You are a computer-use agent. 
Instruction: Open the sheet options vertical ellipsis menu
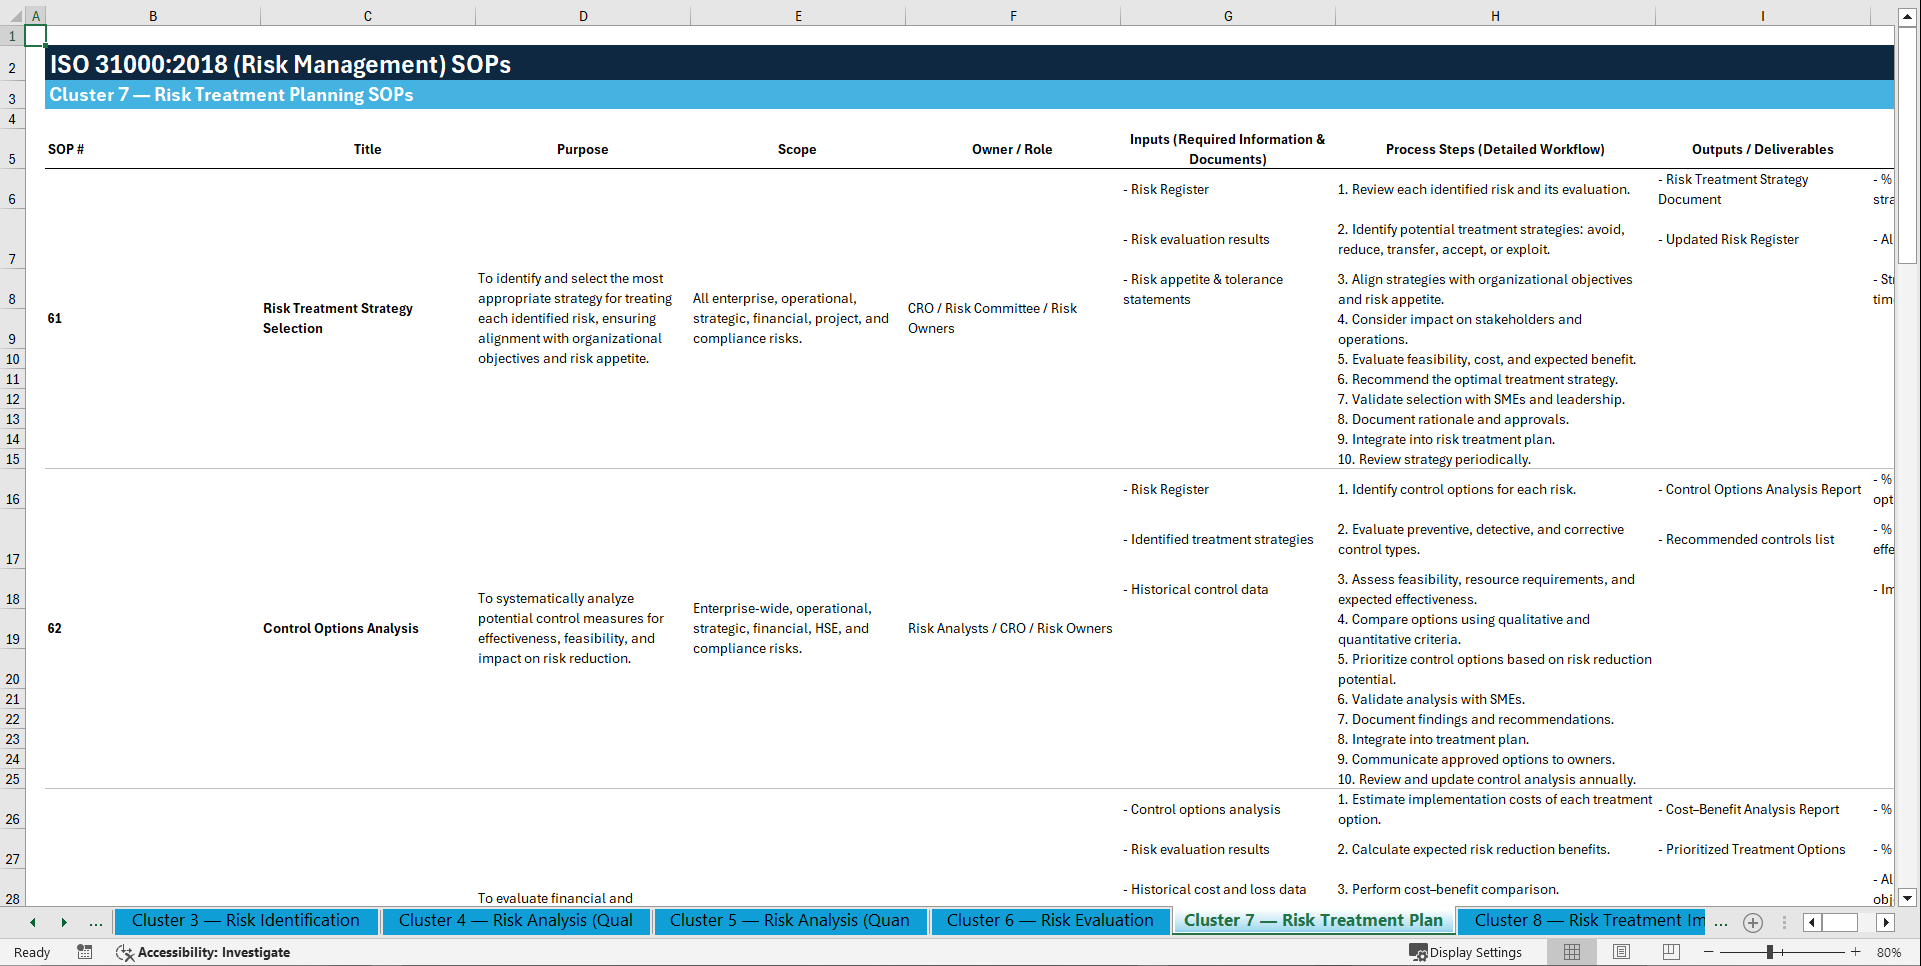click(1785, 922)
